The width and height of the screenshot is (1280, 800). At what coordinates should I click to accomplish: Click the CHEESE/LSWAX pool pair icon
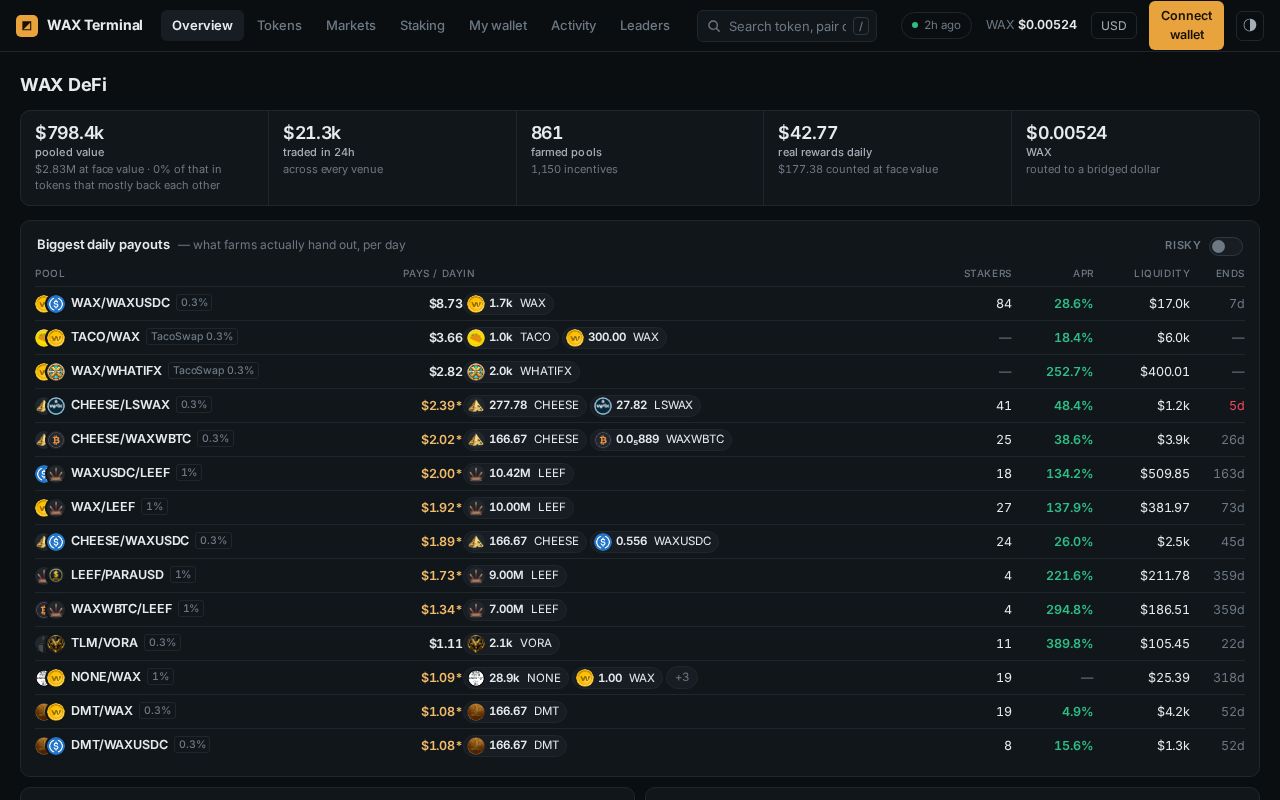point(50,405)
